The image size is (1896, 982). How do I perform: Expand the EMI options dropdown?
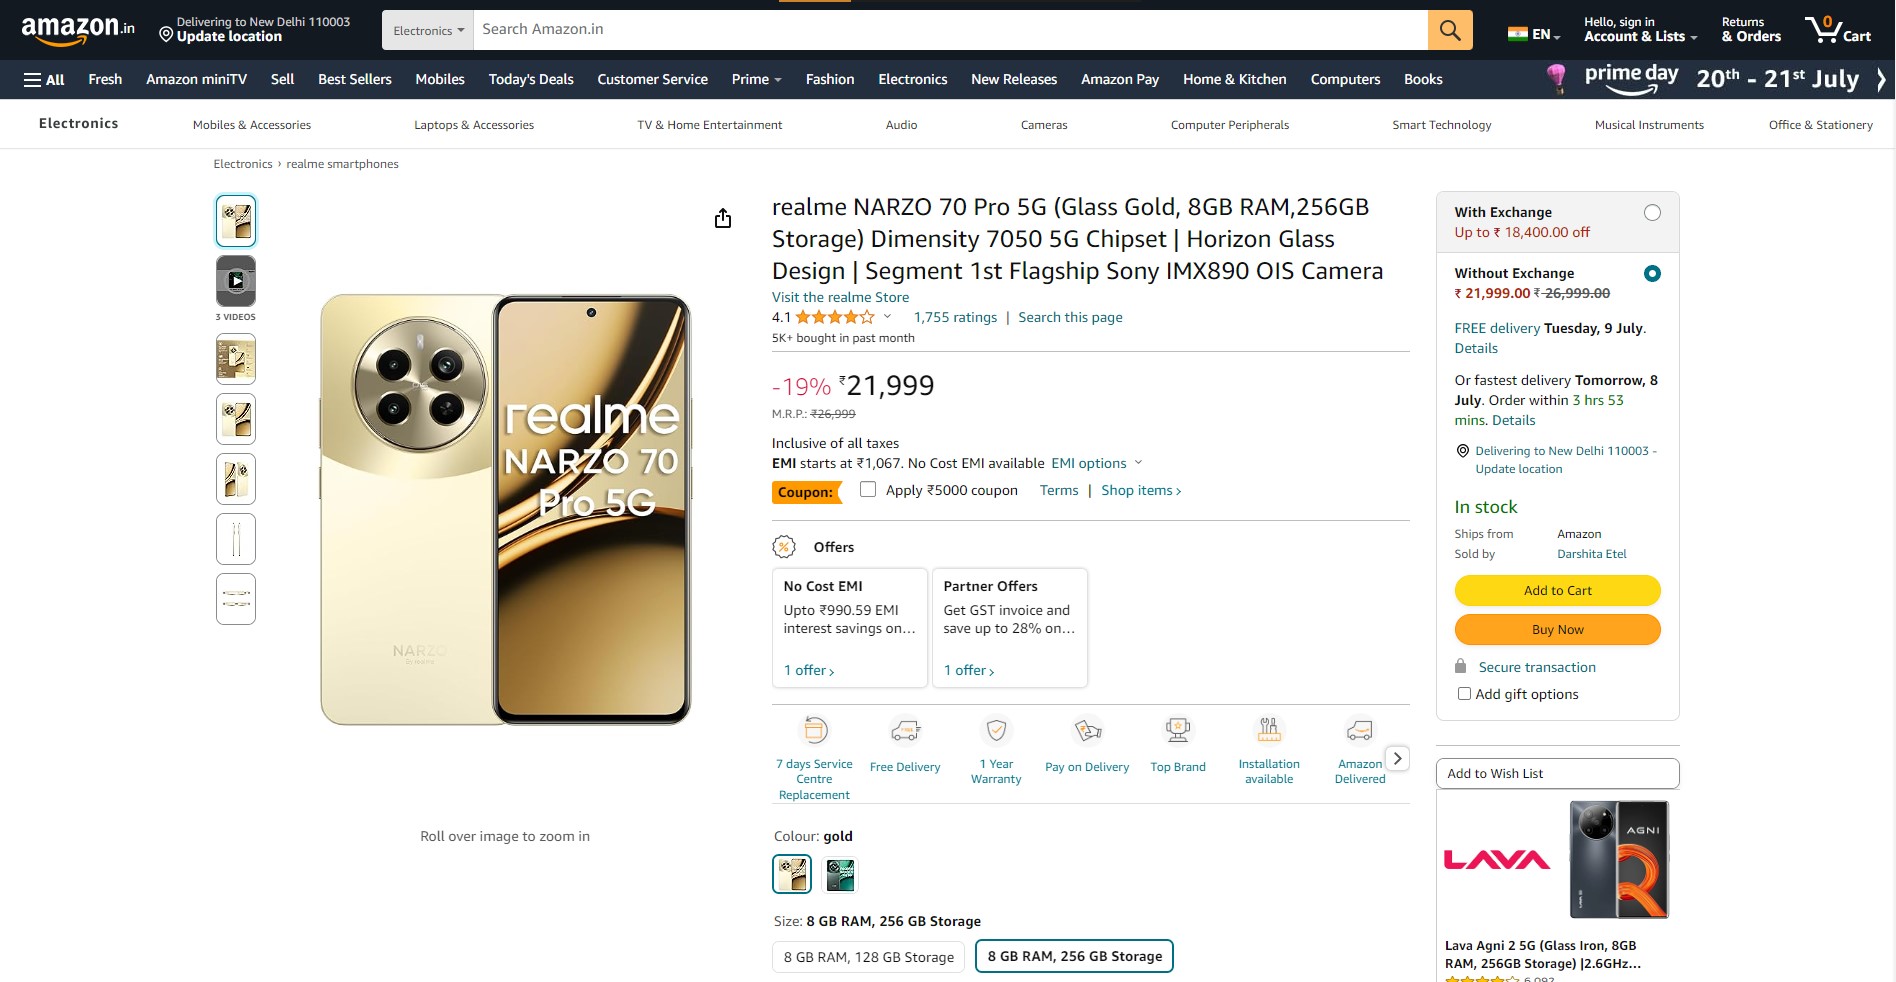[1096, 463]
